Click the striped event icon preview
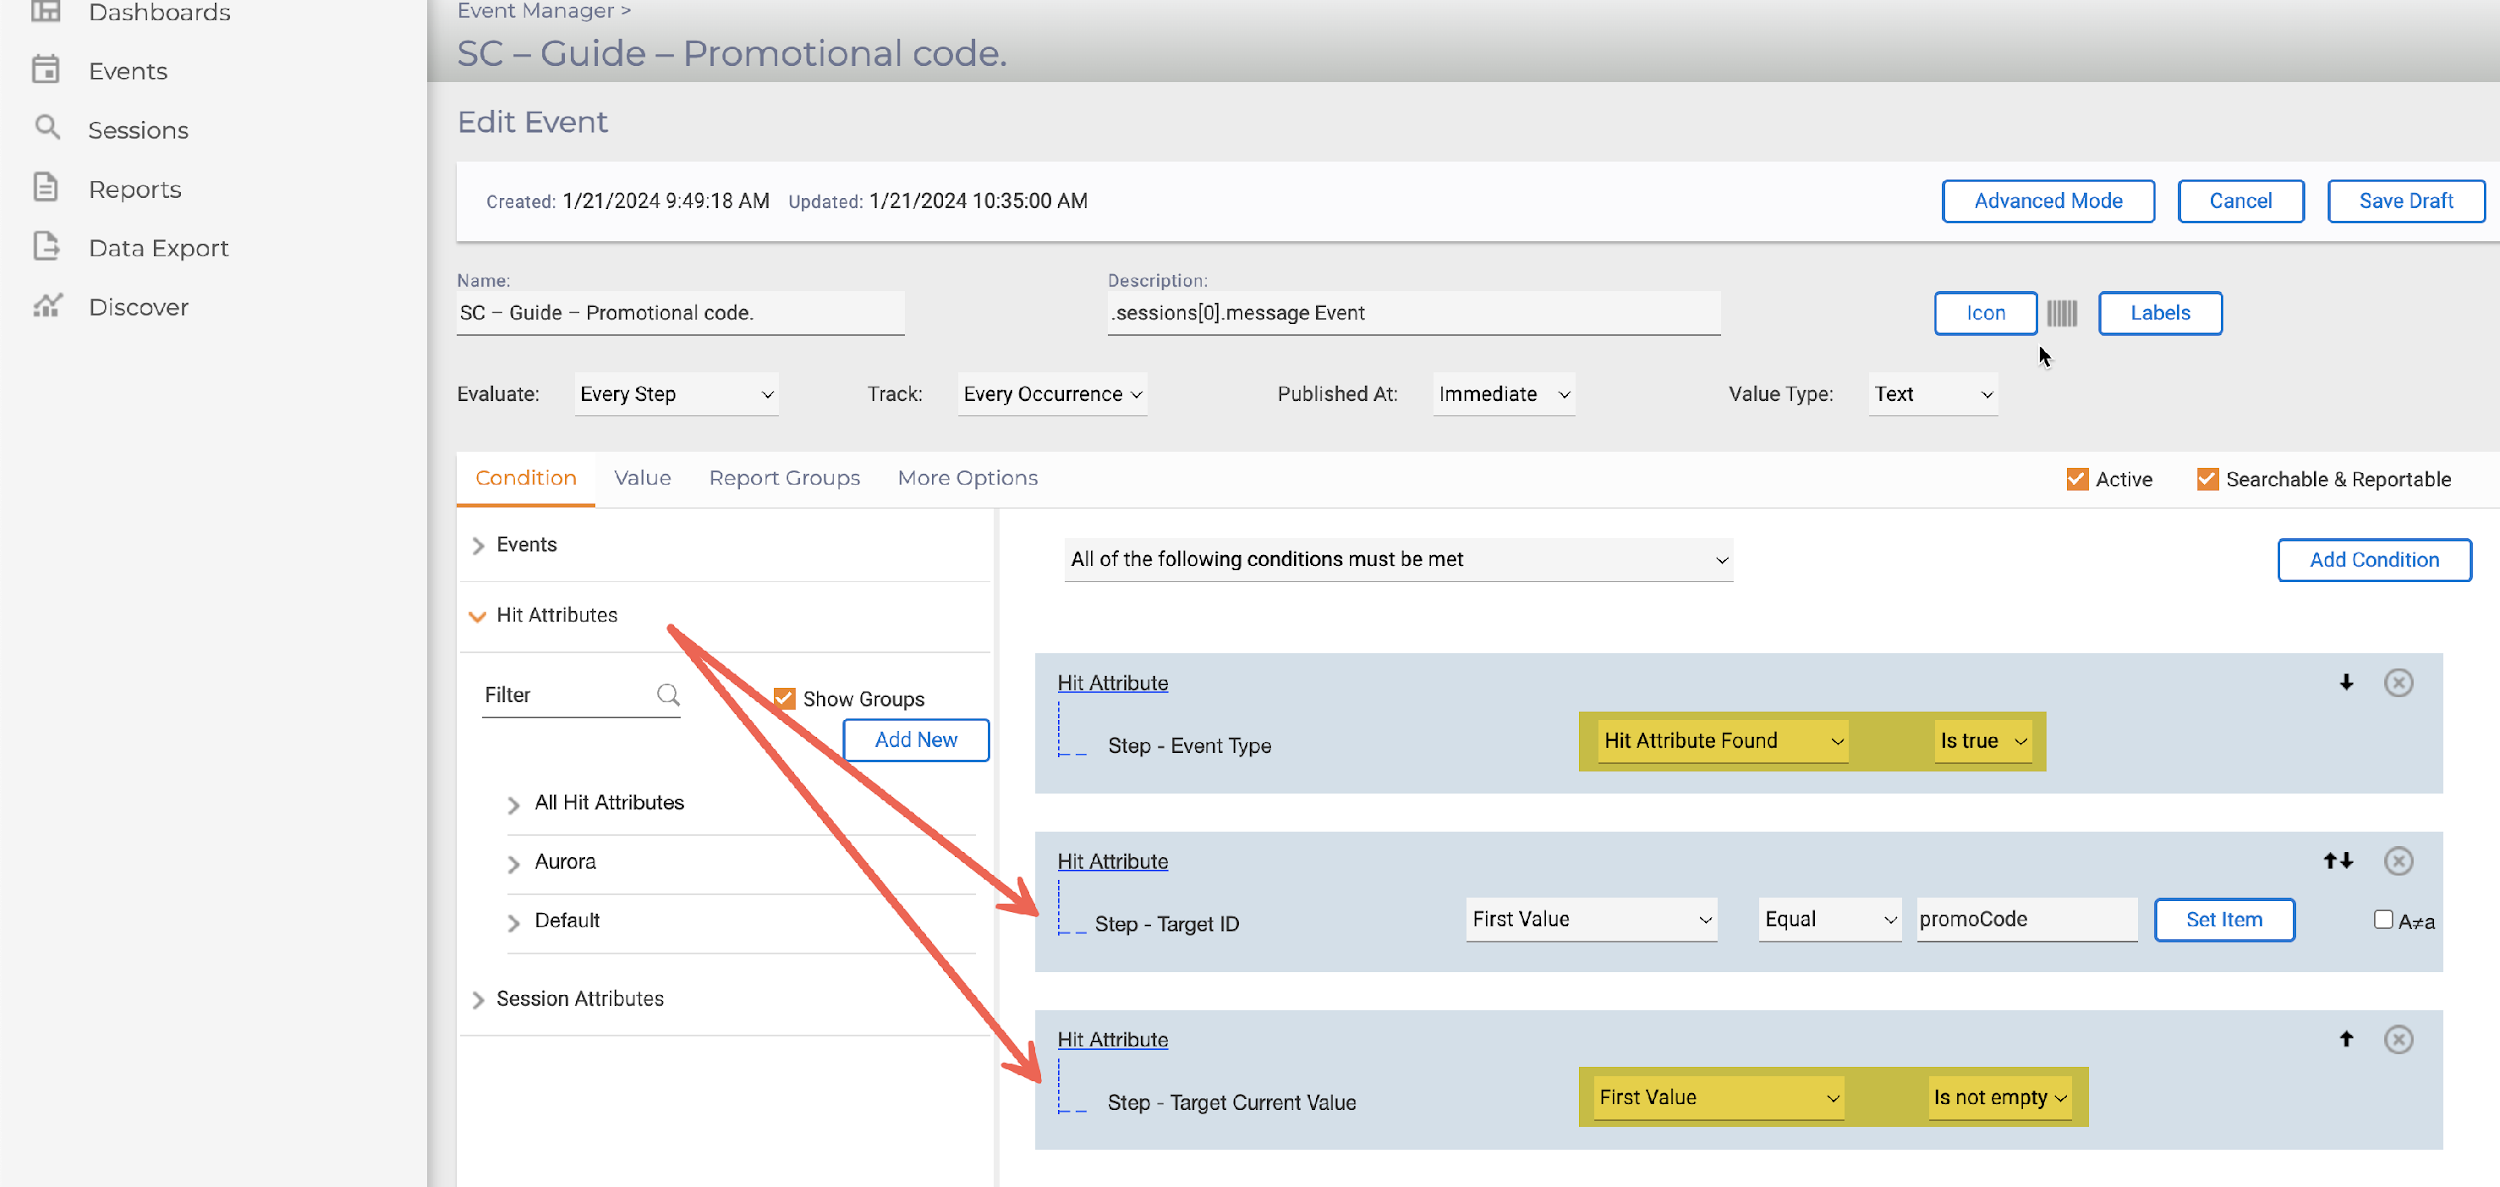The width and height of the screenshot is (2500, 1187). click(x=2062, y=313)
